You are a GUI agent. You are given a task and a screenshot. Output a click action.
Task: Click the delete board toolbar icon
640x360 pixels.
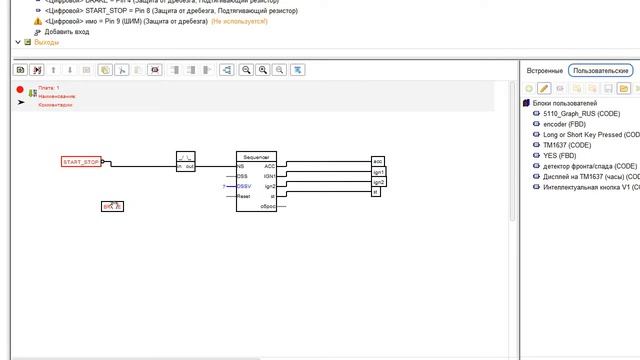[x=37, y=70]
